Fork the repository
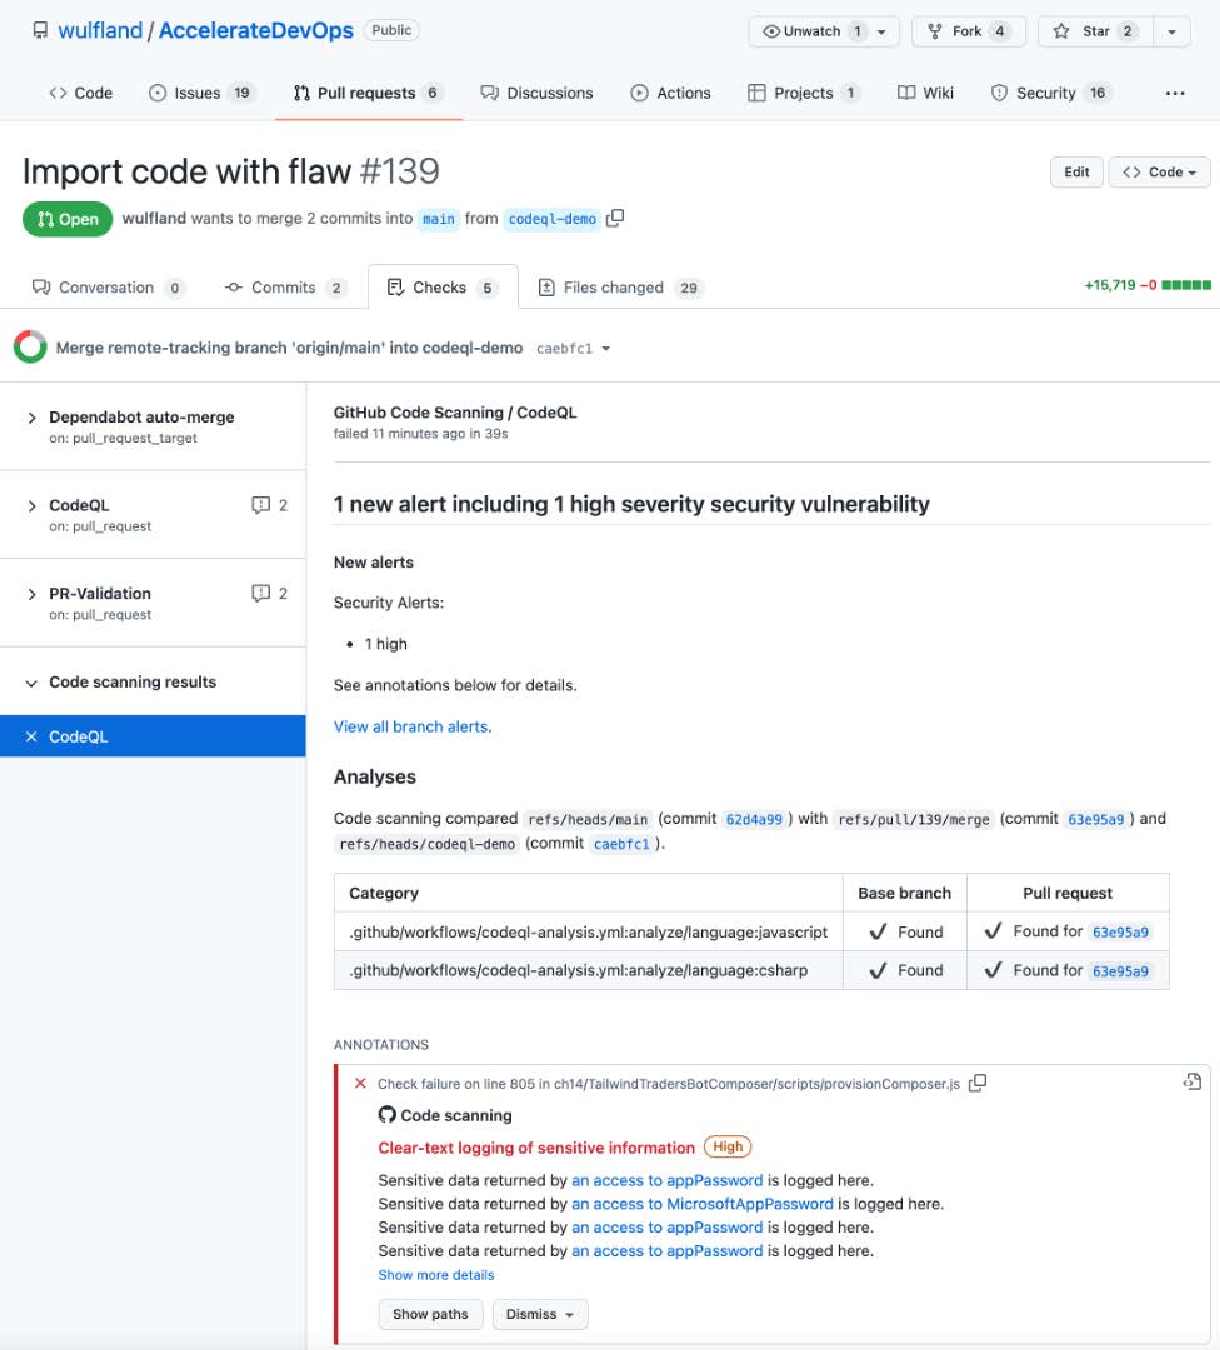 click(x=969, y=31)
